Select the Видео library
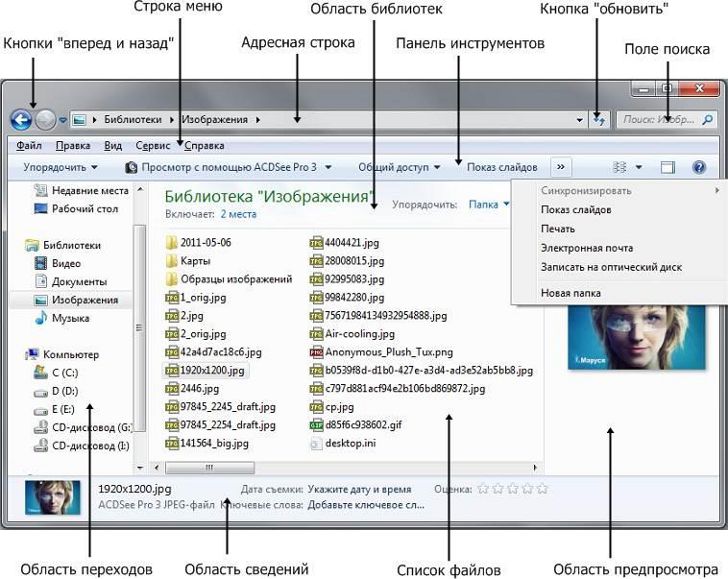Screen dimensions: 728x579 pos(58,263)
